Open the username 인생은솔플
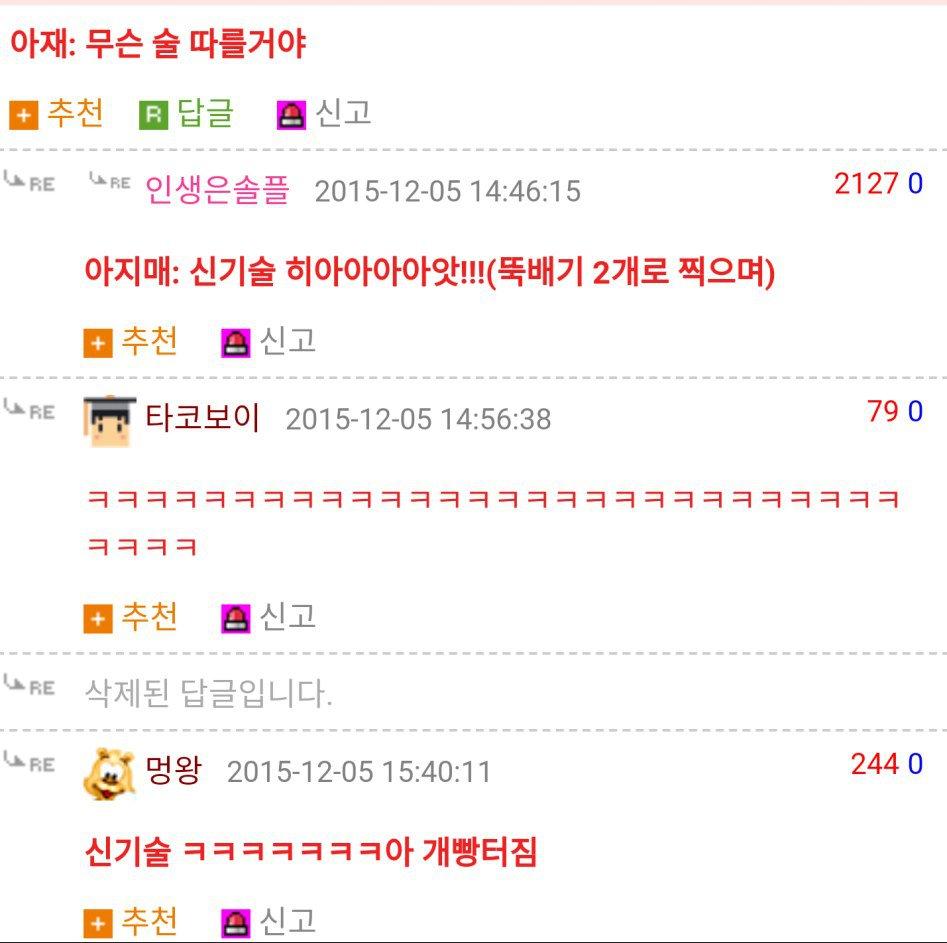The height and width of the screenshot is (943, 947). [217, 189]
